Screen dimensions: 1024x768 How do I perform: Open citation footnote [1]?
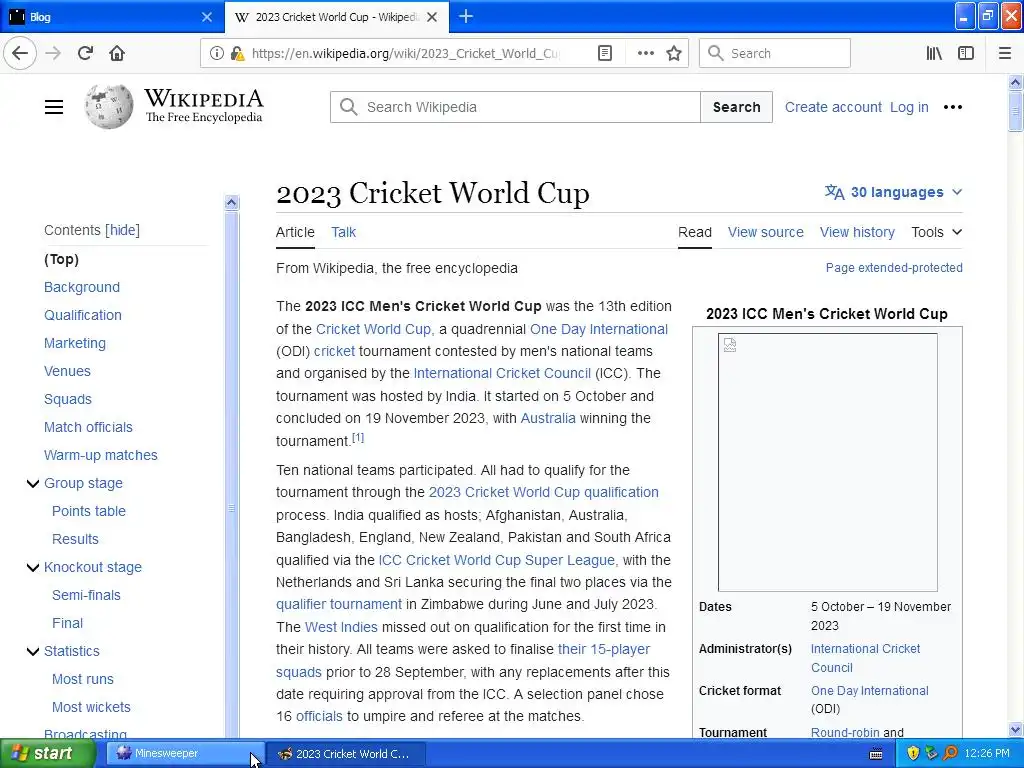click(358, 438)
